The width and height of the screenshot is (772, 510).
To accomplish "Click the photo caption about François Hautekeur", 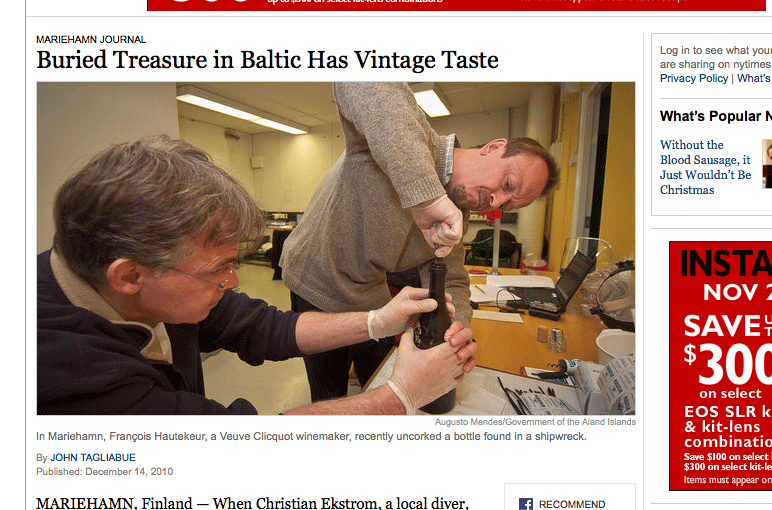I will [x=311, y=437].
